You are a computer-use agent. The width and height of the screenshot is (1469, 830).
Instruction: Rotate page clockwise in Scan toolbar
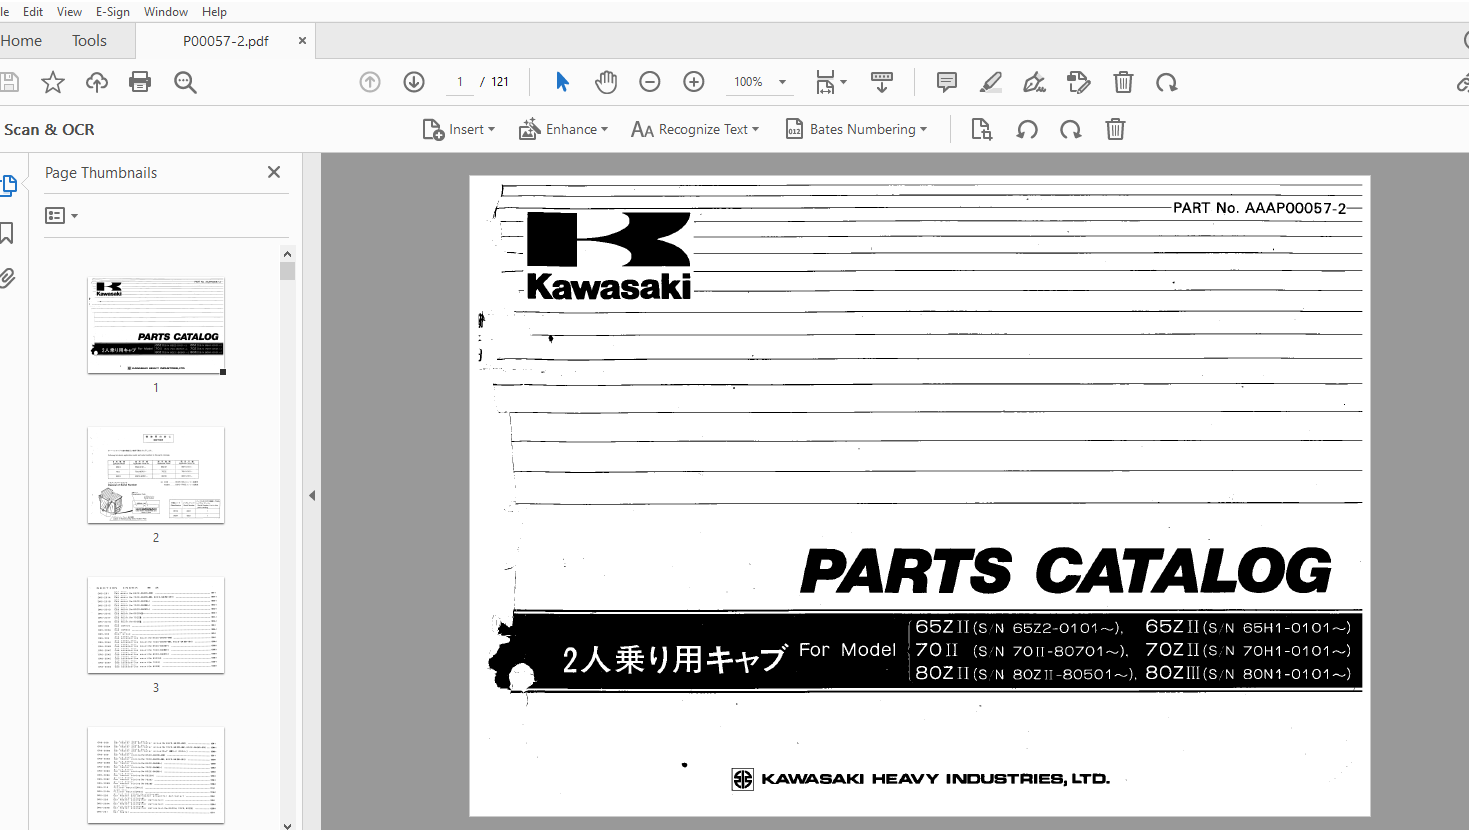point(1071,129)
